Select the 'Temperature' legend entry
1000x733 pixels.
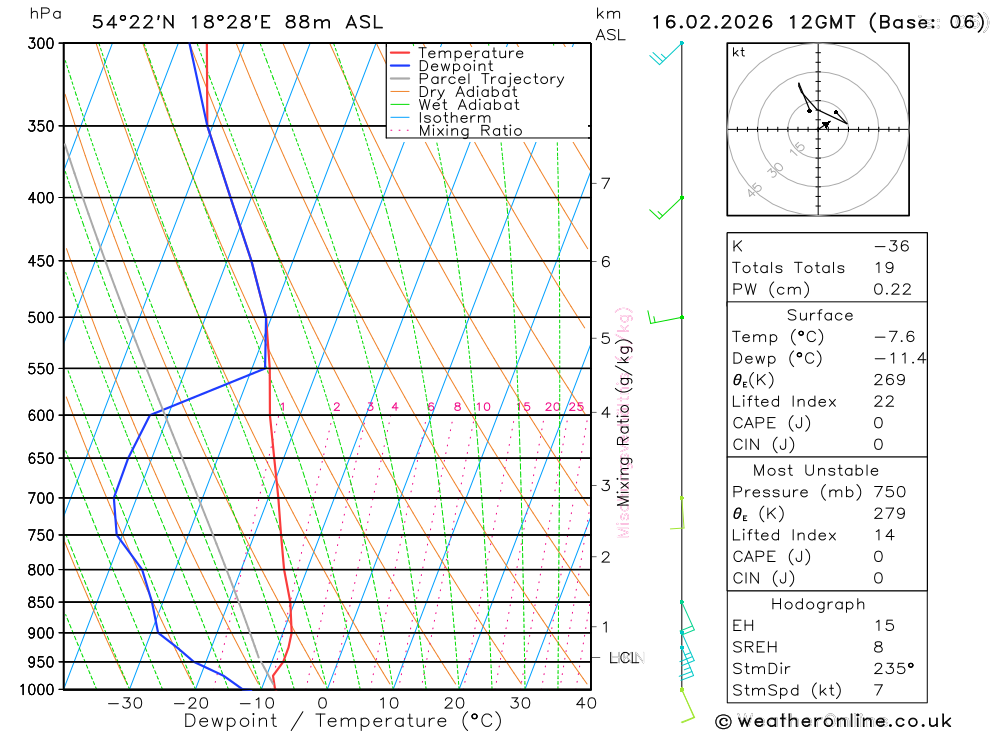pyautogui.click(x=471, y=53)
